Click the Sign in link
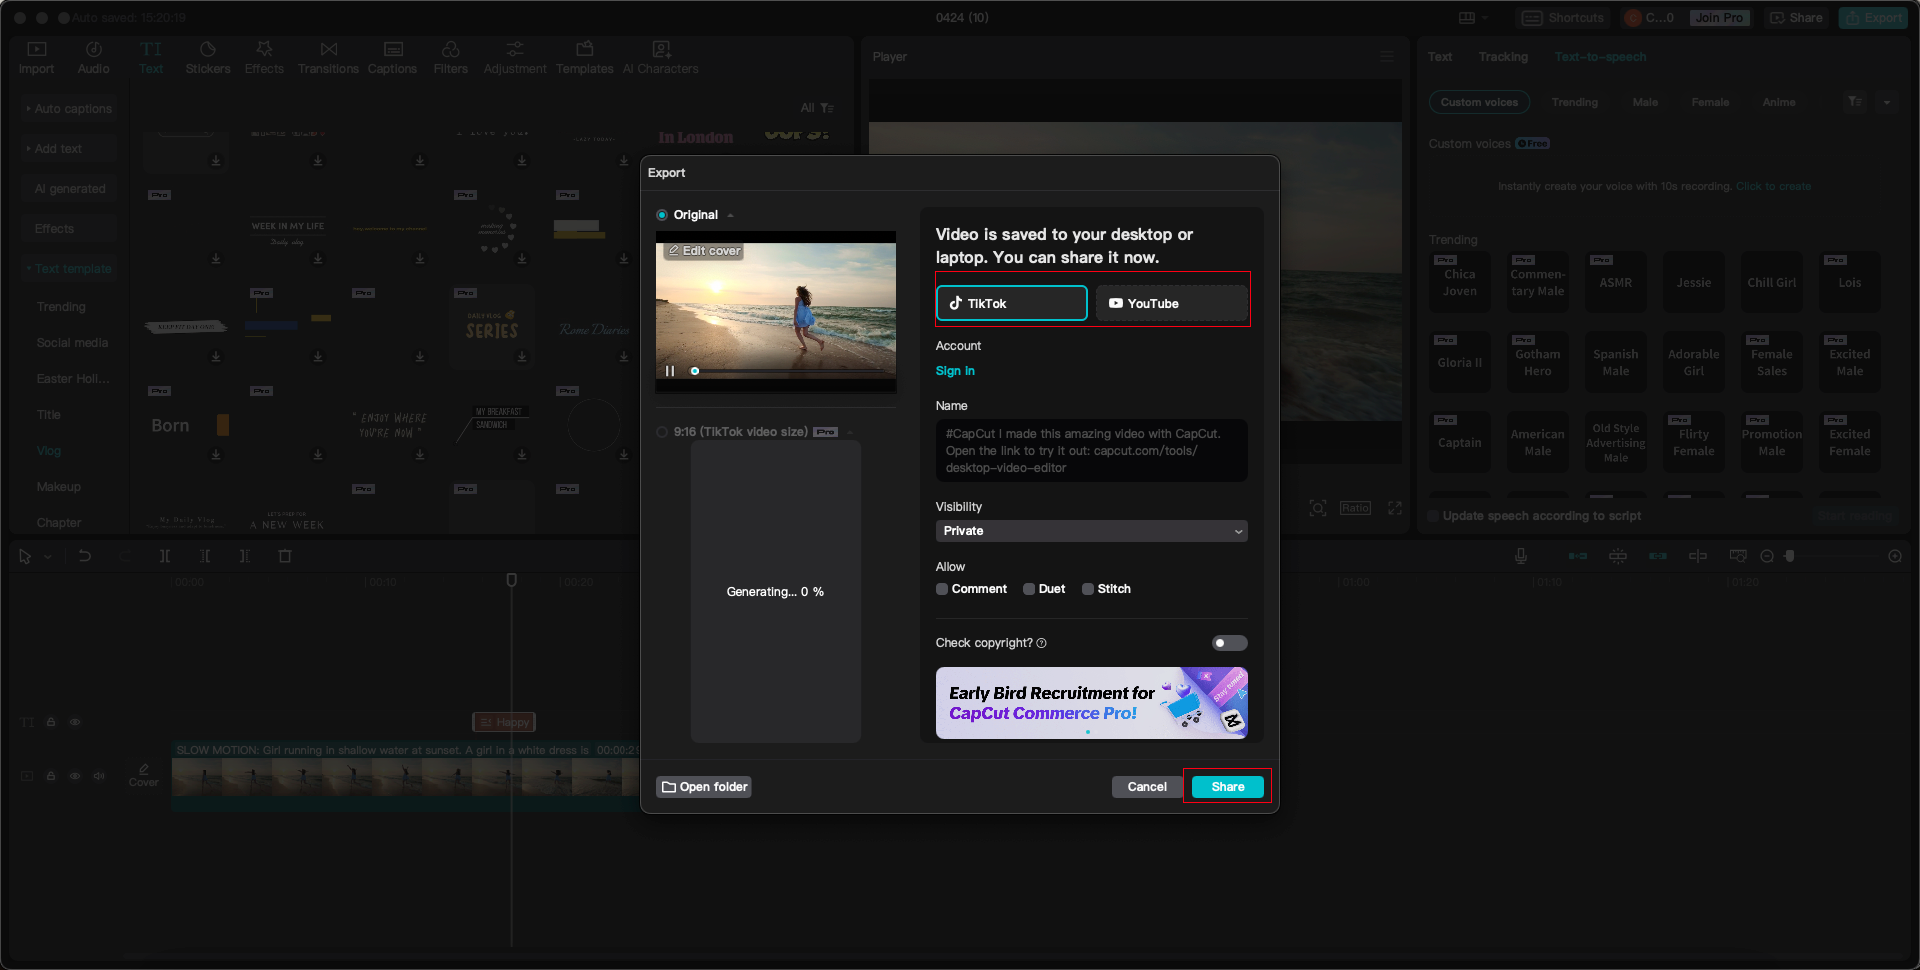 pos(955,371)
